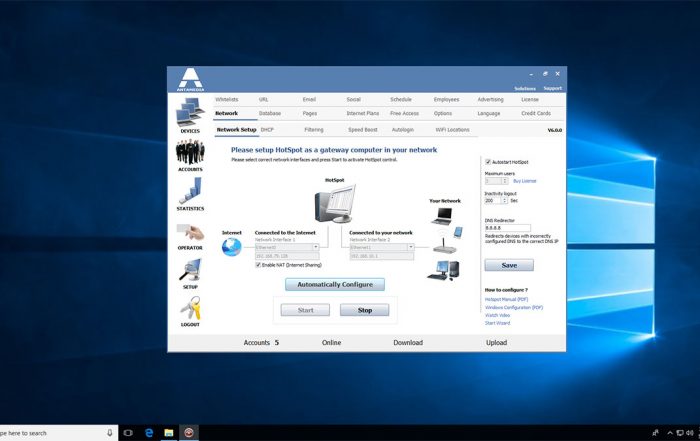Click the Stop button

tap(365, 310)
